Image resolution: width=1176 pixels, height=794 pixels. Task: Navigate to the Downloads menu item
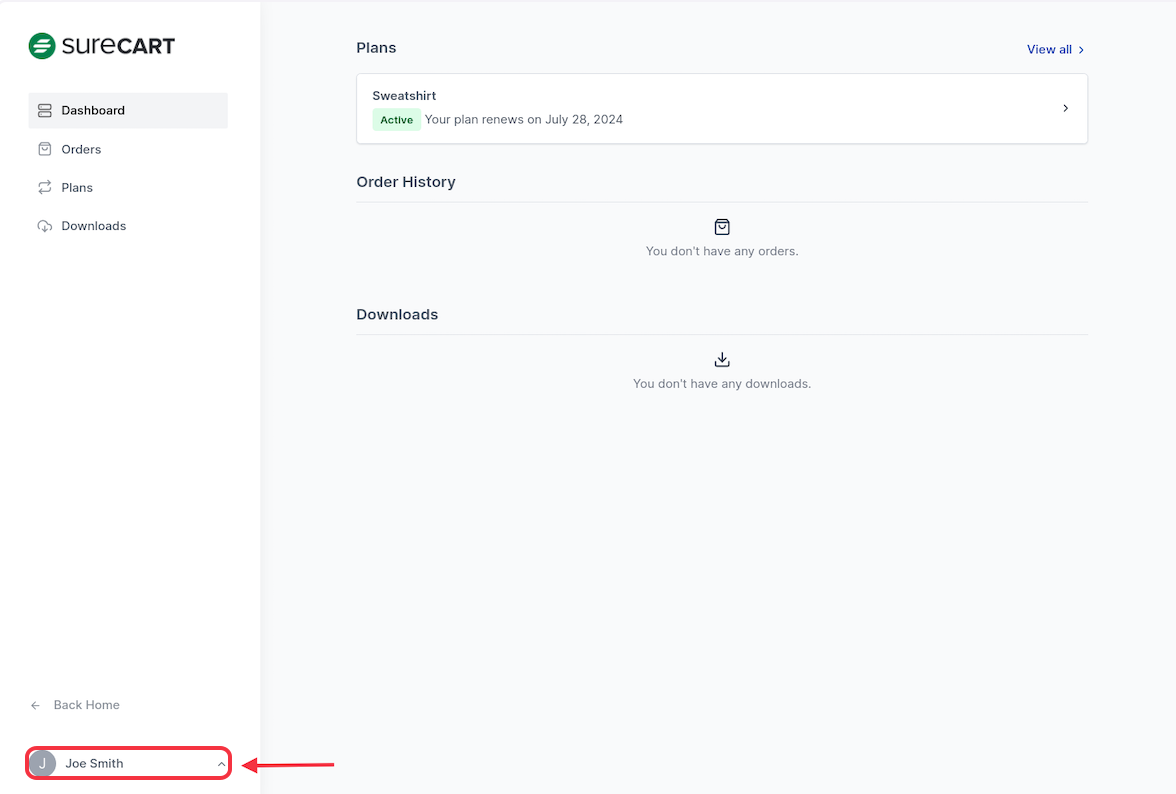(x=93, y=226)
